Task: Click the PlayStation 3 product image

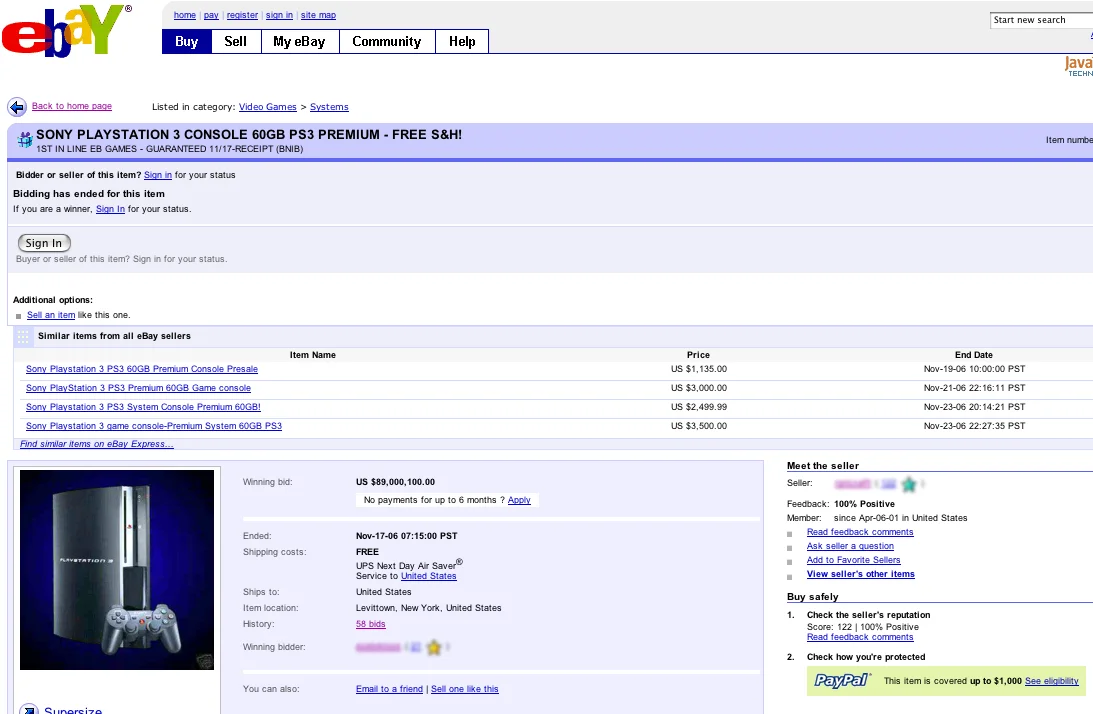Action: click(117, 570)
